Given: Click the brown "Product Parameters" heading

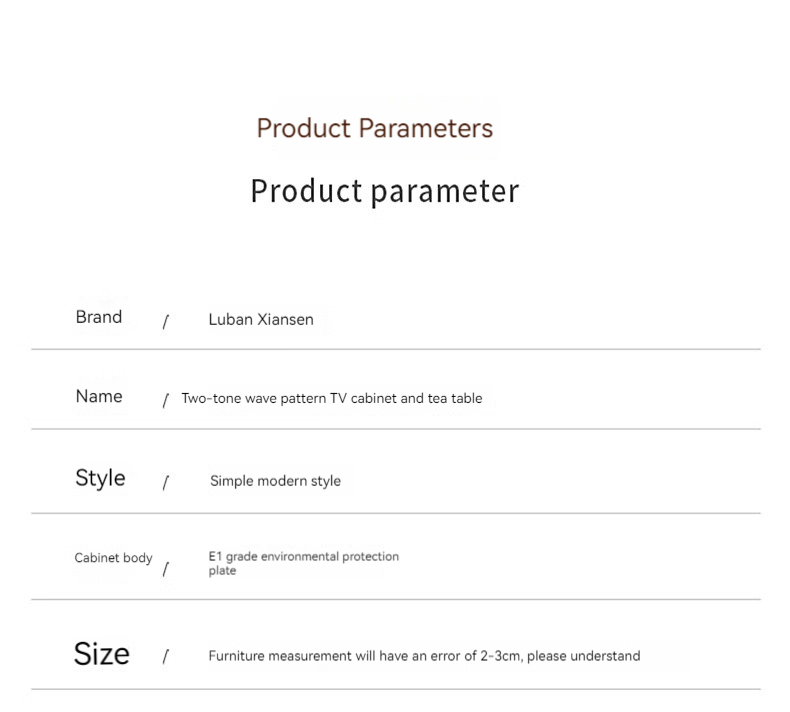Looking at the screenshot, I should click(x=374, y=128).
